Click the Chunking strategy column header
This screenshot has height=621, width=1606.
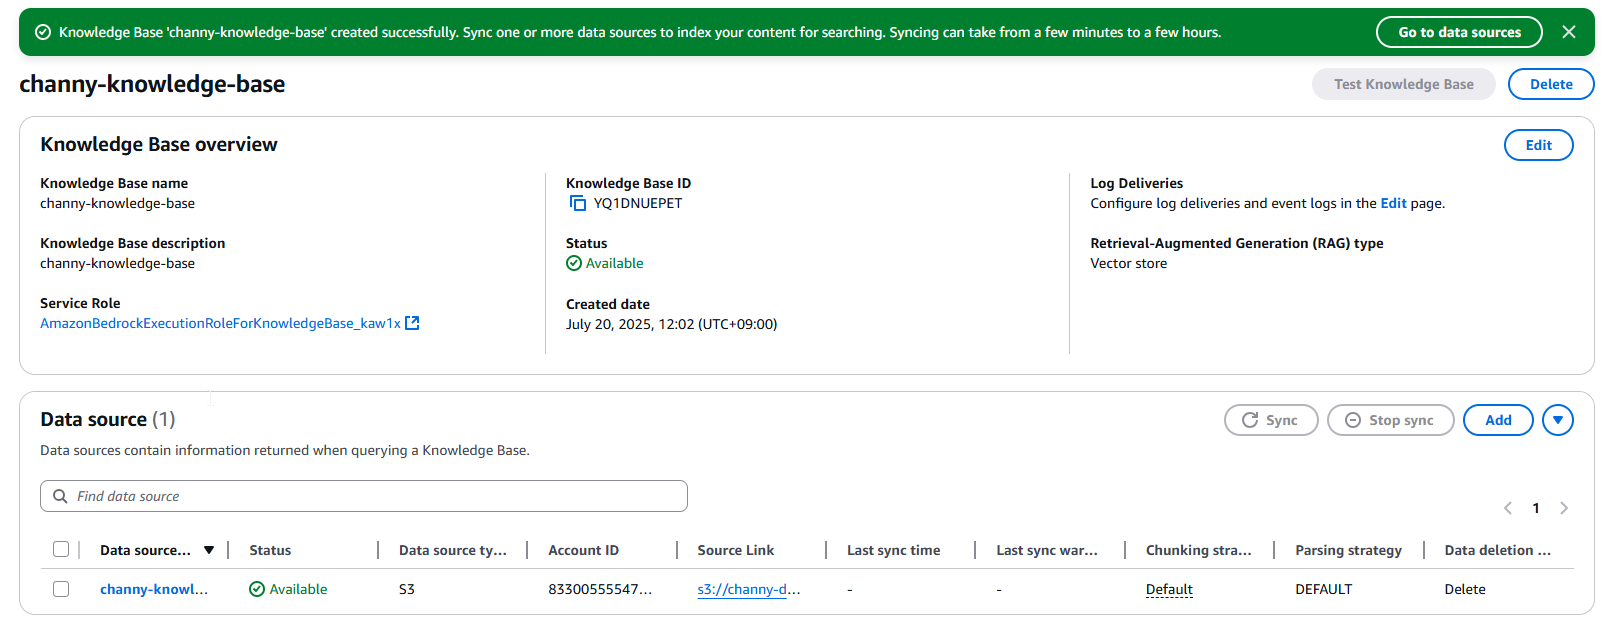click(1198, 550)
